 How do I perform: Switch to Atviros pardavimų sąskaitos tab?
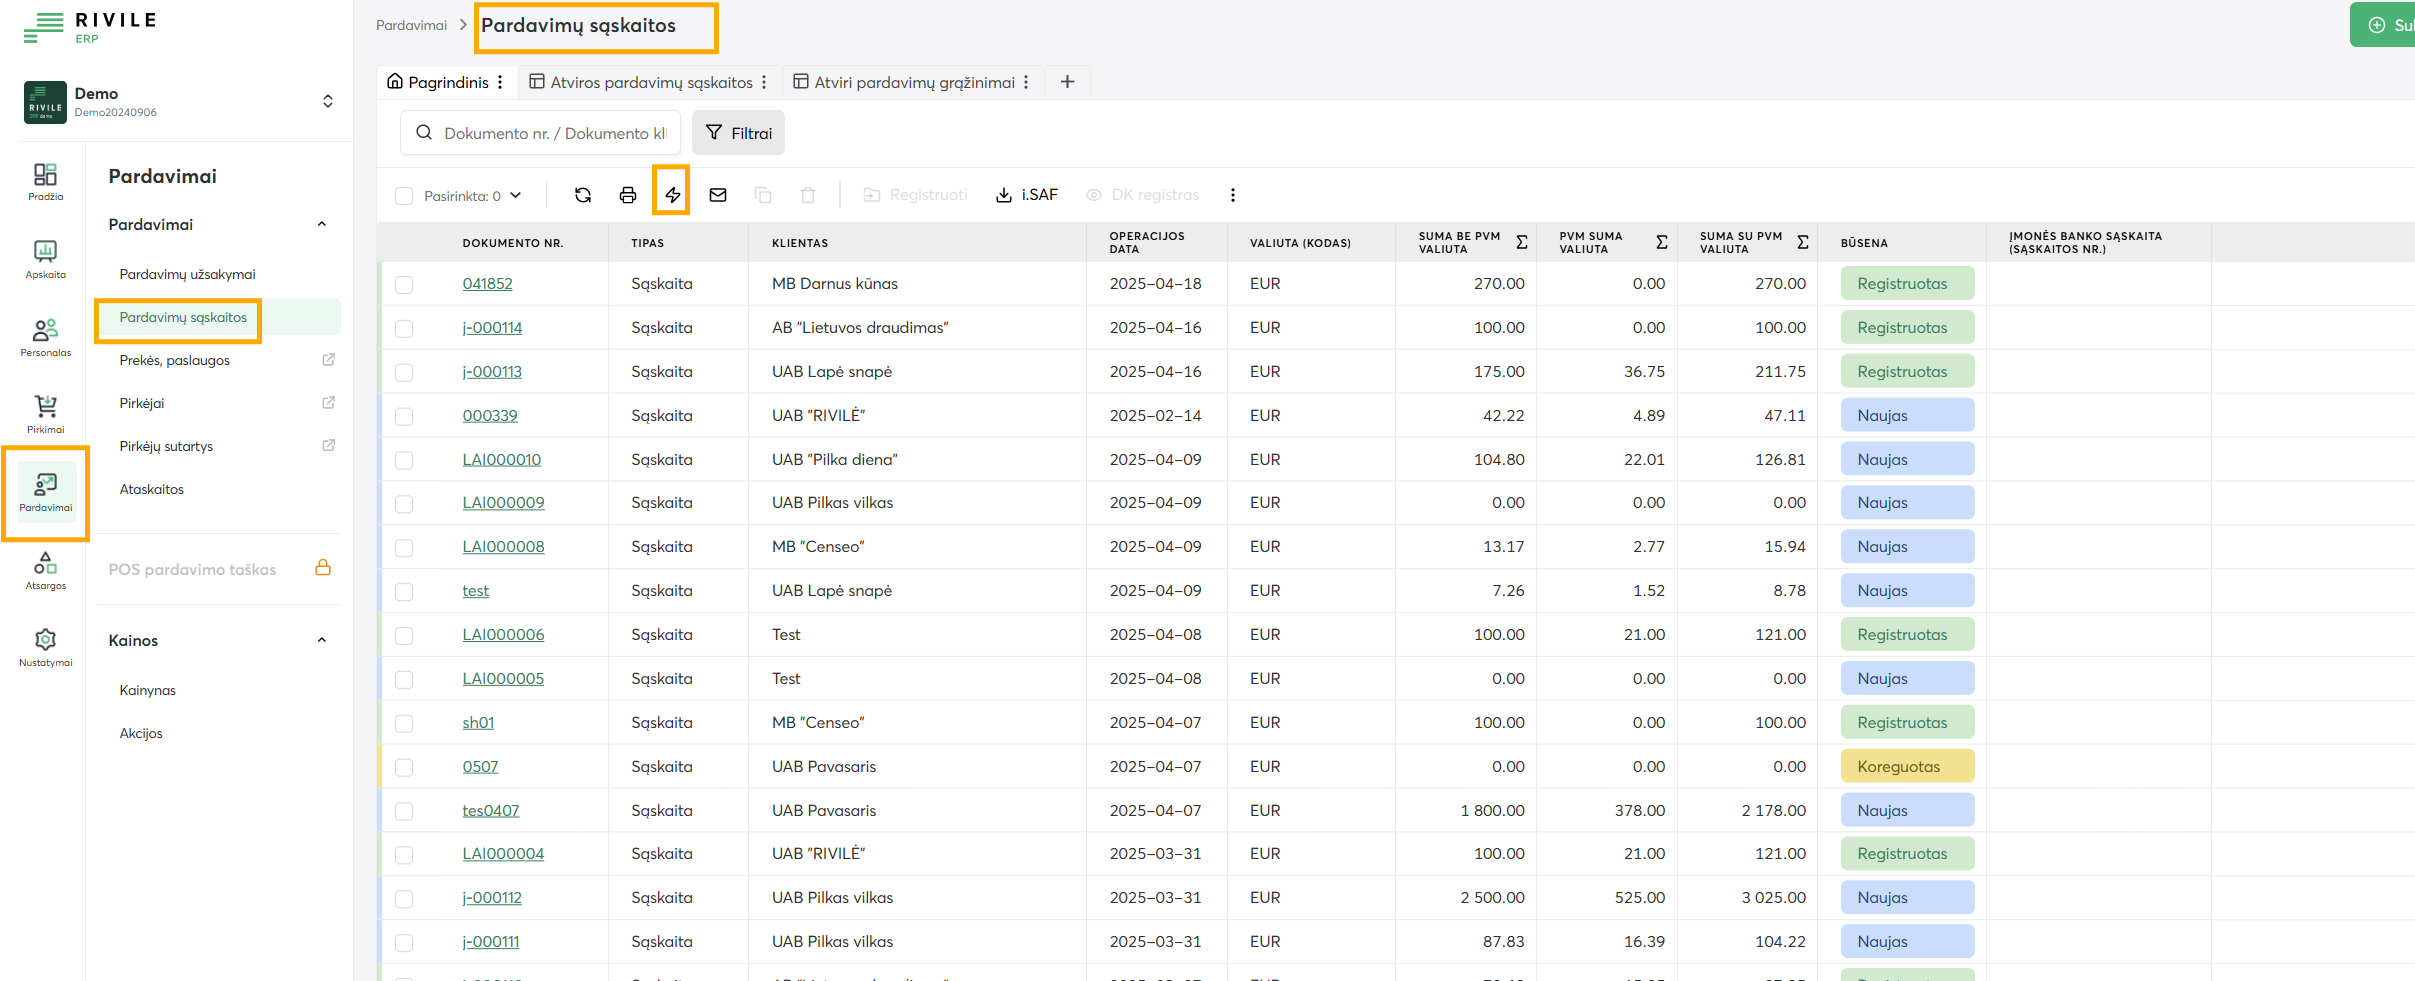(650, 82)
